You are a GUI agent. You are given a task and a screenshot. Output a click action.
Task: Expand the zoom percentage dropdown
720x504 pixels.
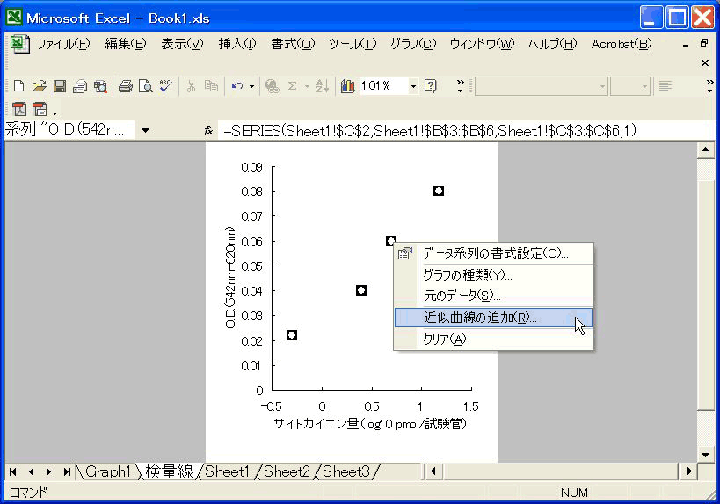pos(412,86)
